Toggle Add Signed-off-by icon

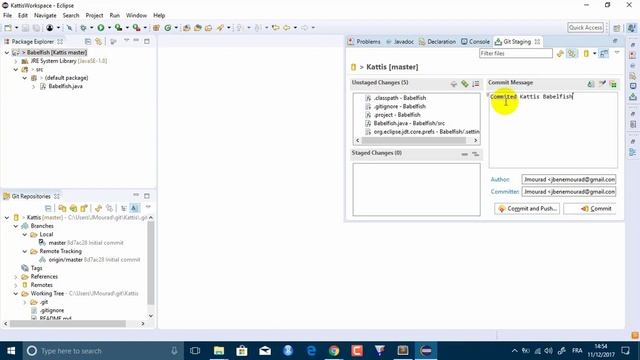[x=602, y=84]
